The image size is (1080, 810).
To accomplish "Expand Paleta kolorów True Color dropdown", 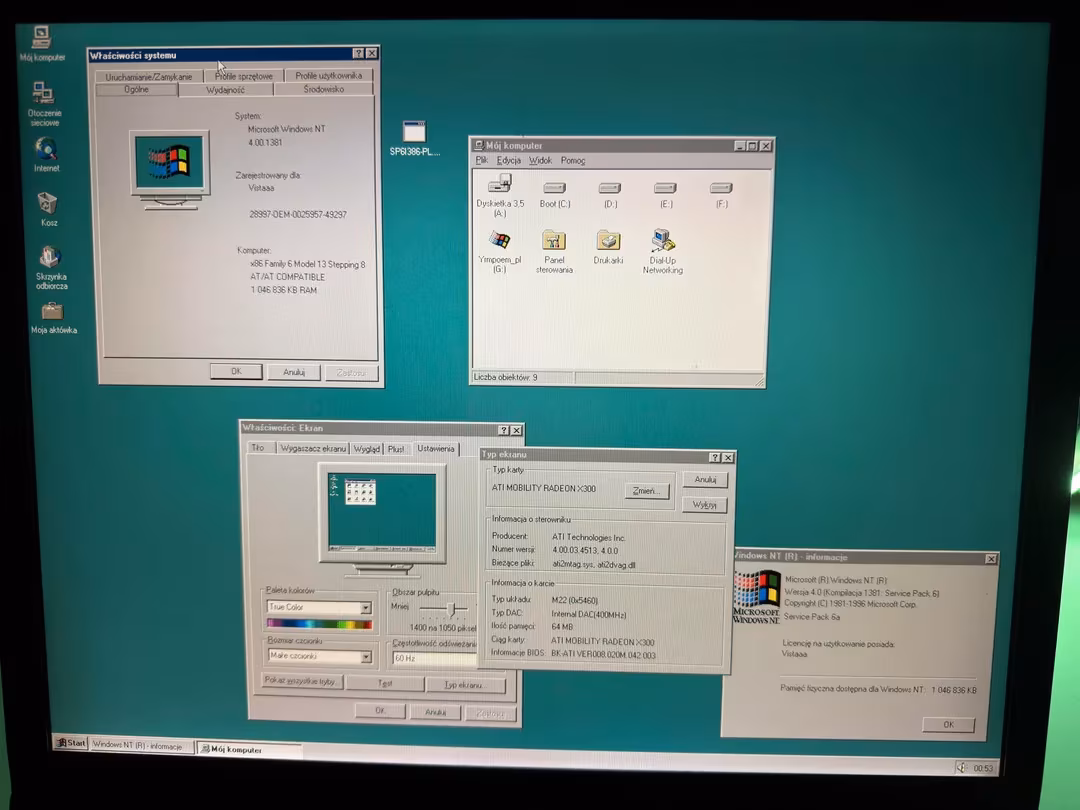I will [x=366, y=608].
